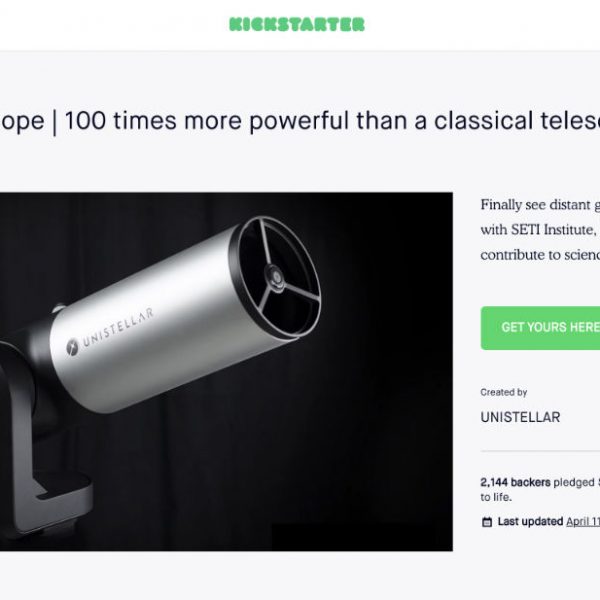Click the calendar icon beside Last updated

487,522
